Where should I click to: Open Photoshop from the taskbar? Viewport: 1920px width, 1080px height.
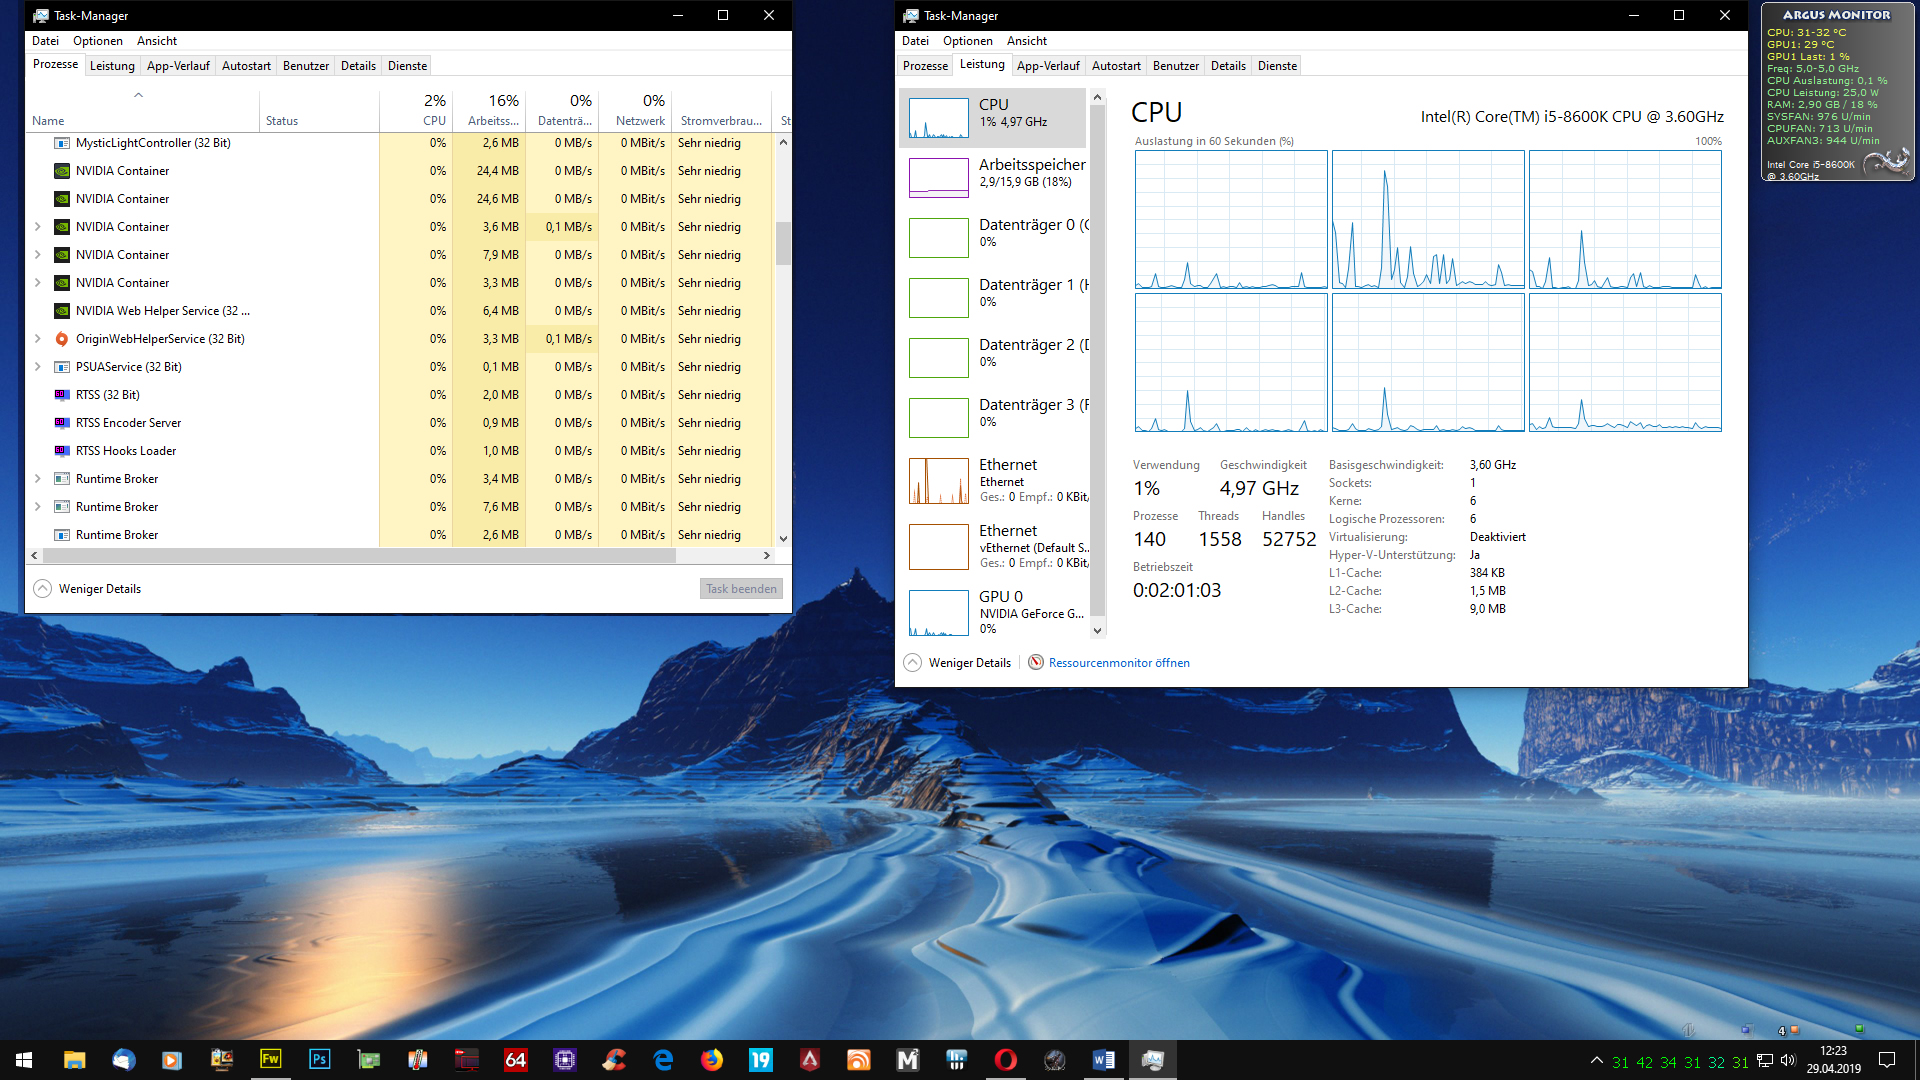click(319, 1060)
